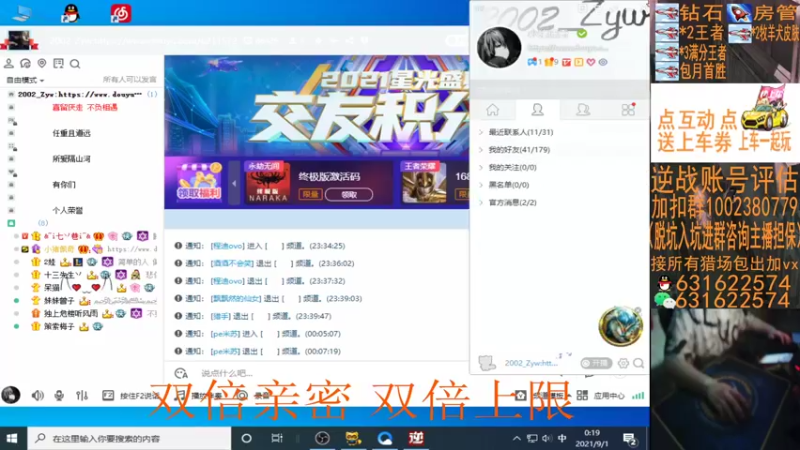Open 应用中心 app center
Screen dimensions: 800x450
coord(609,395)
